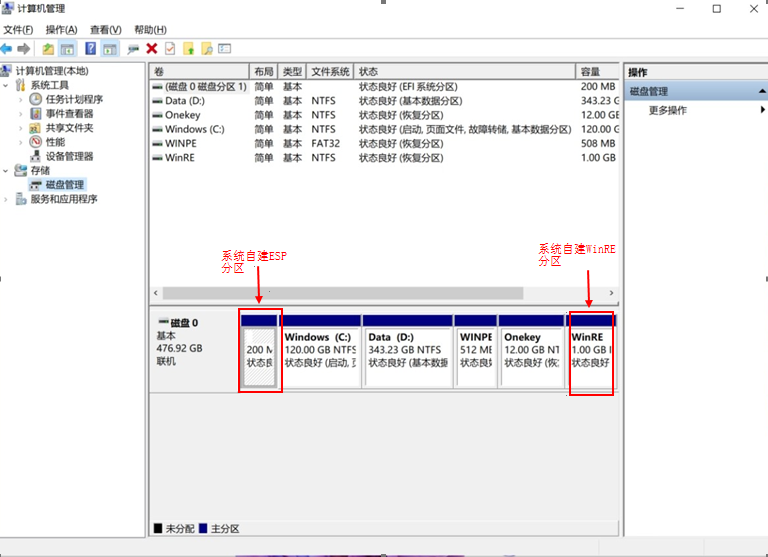Image resolution: width=768 pixels, height=557 pixels.
Task: Open 更多操作 in the actions pane
Action: coord(667,110)
